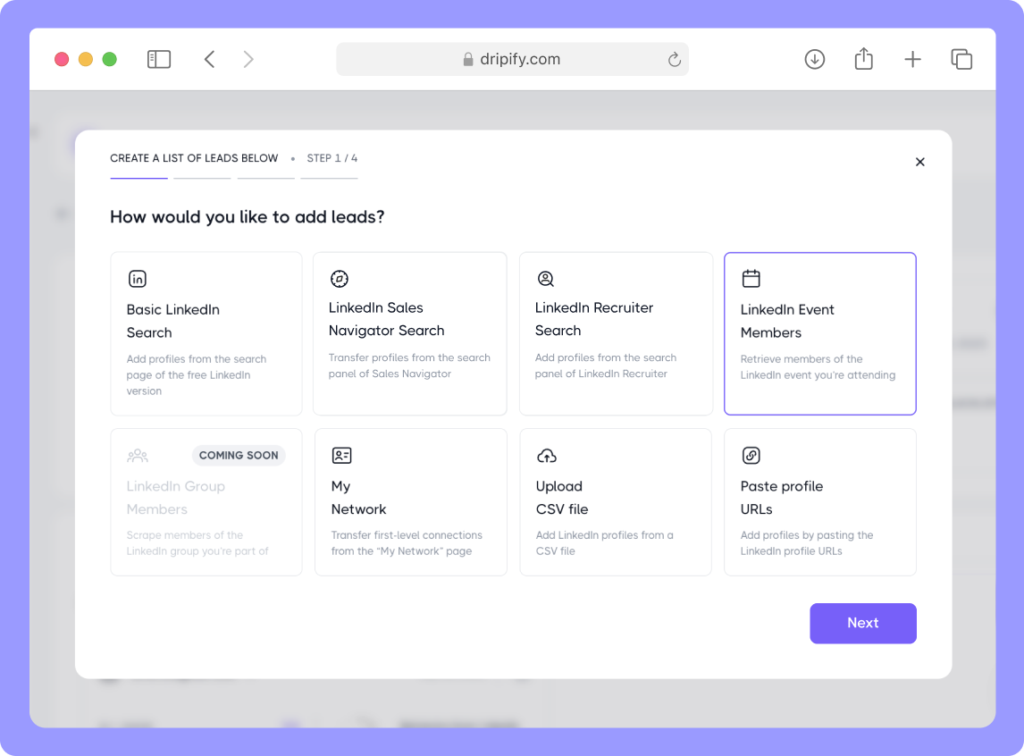This screenshot has height=756, width=1024.
Task: Click the green macOS fullscreen window button
Action: coord(110,59)
